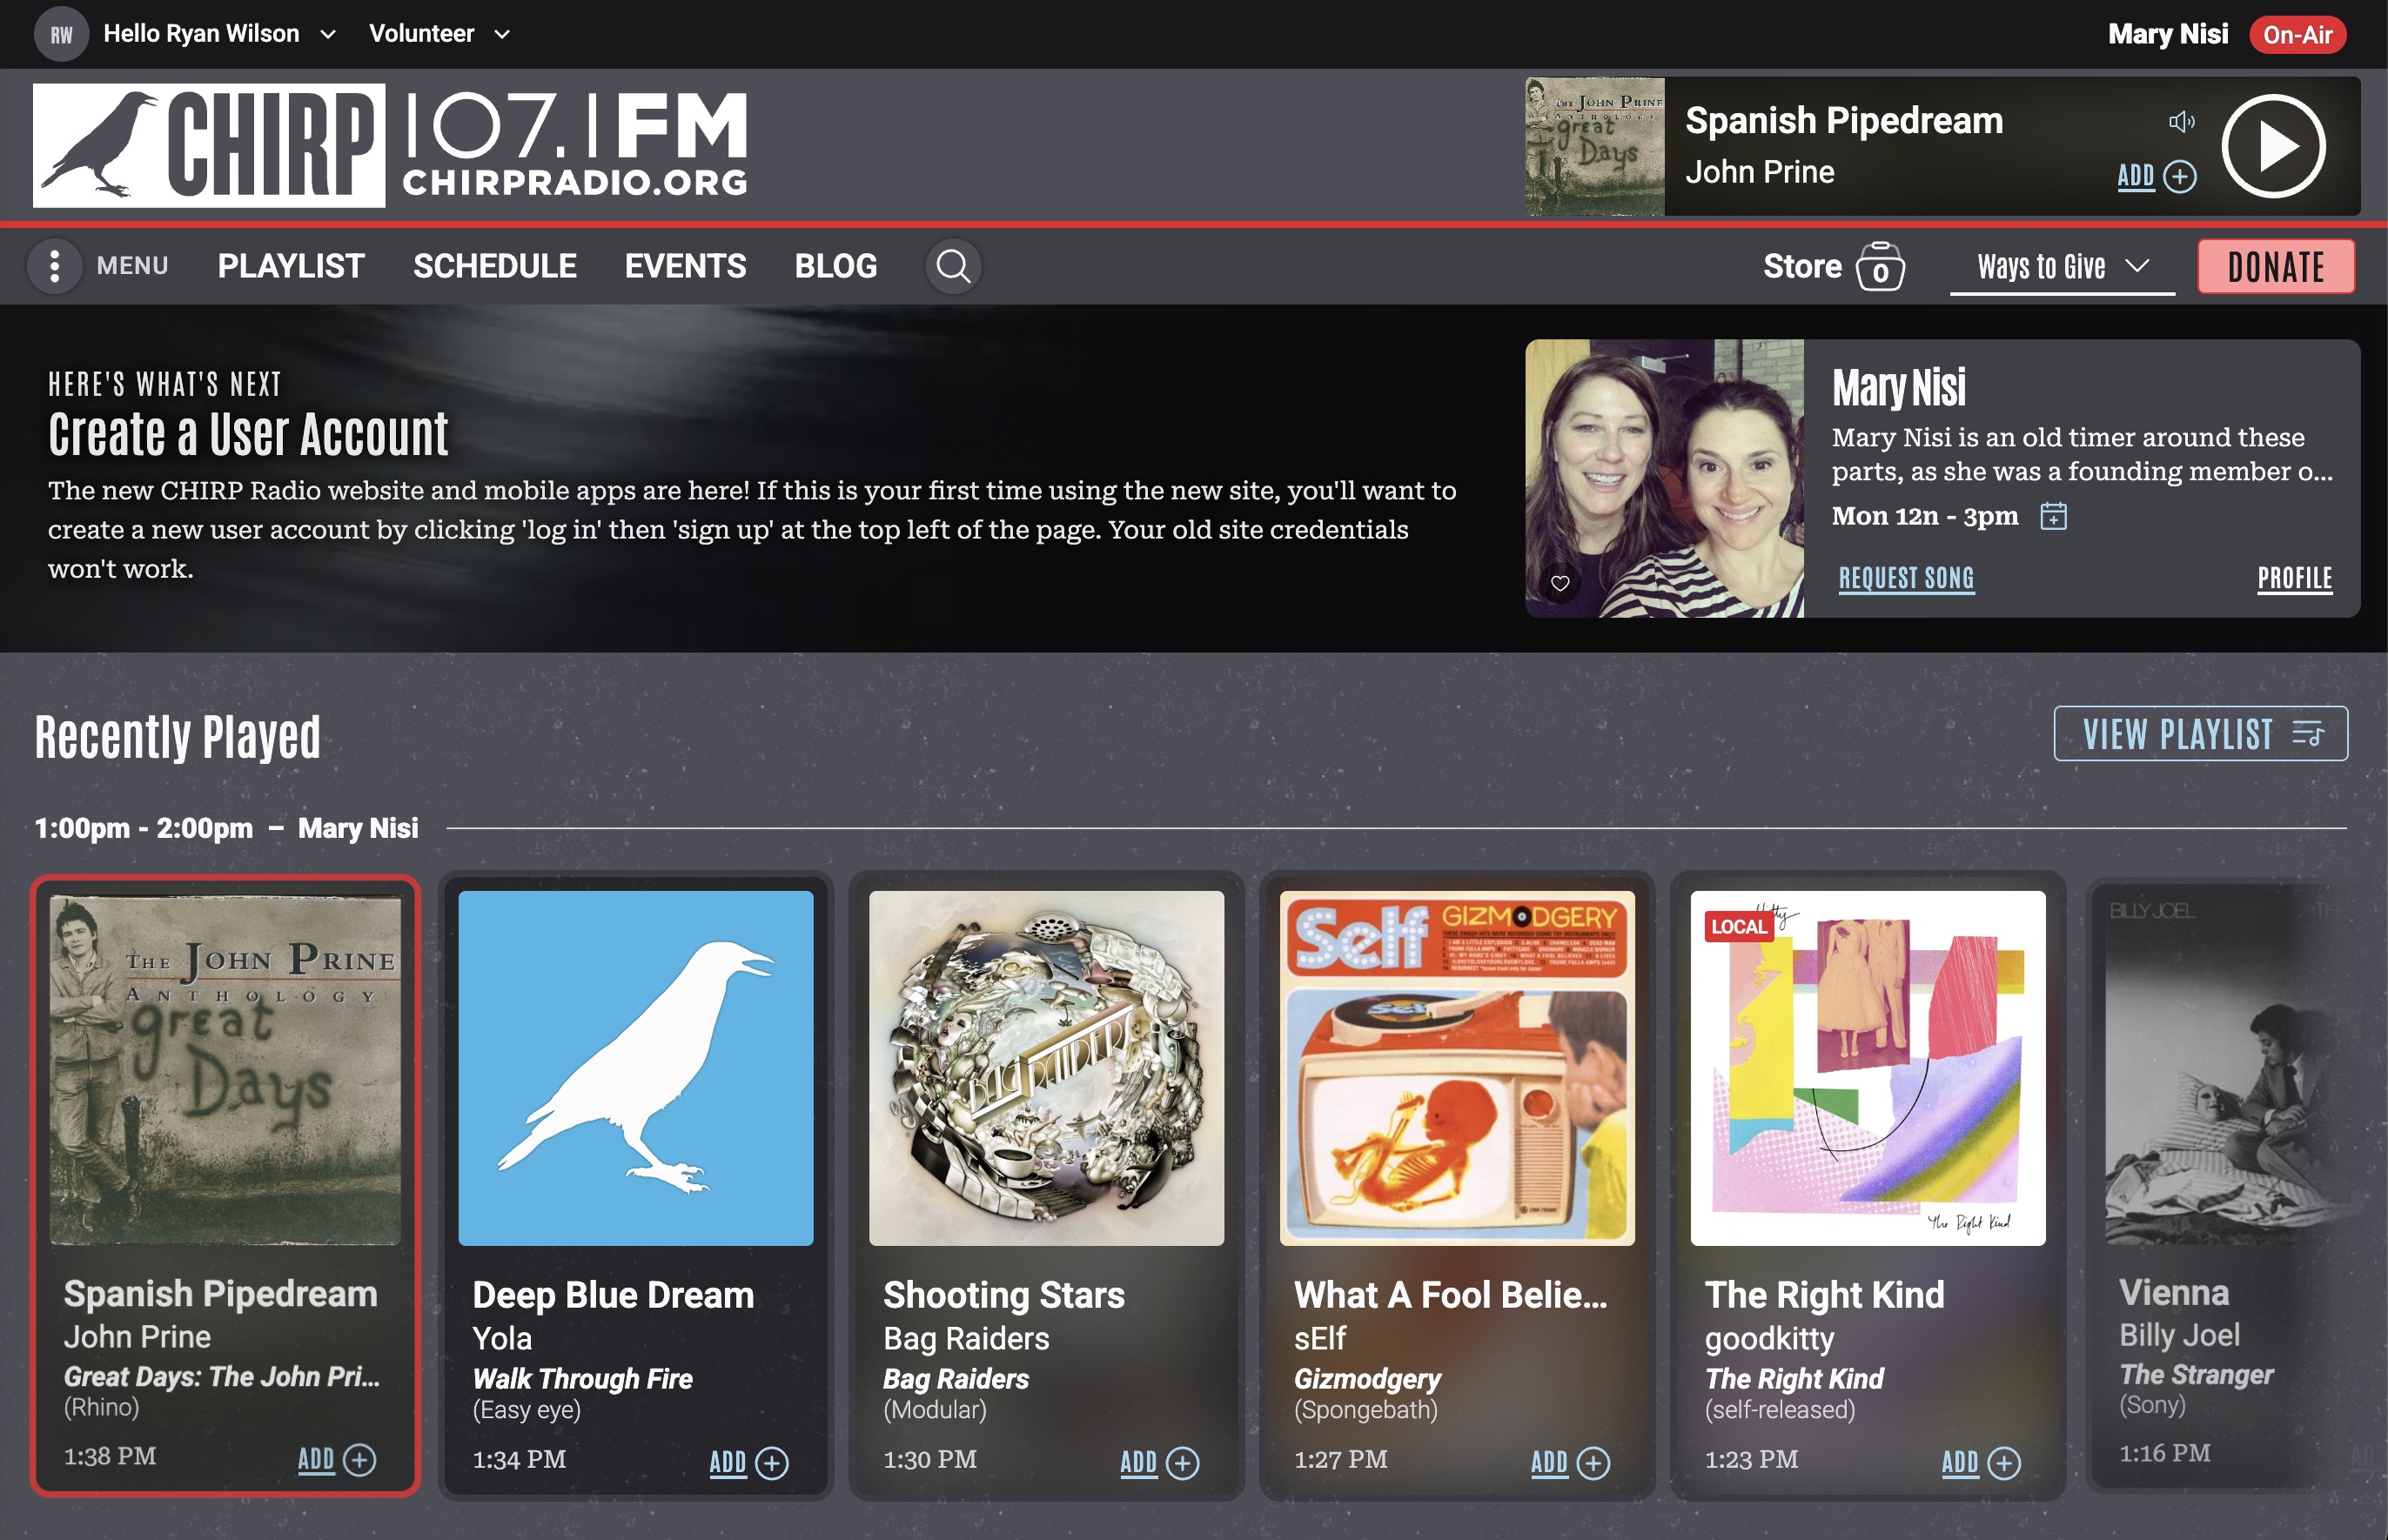Viewport: 2388px width, 1540px height.
Task: Add Spanish Pipedream from the player bar
Action: [2157, 177]
